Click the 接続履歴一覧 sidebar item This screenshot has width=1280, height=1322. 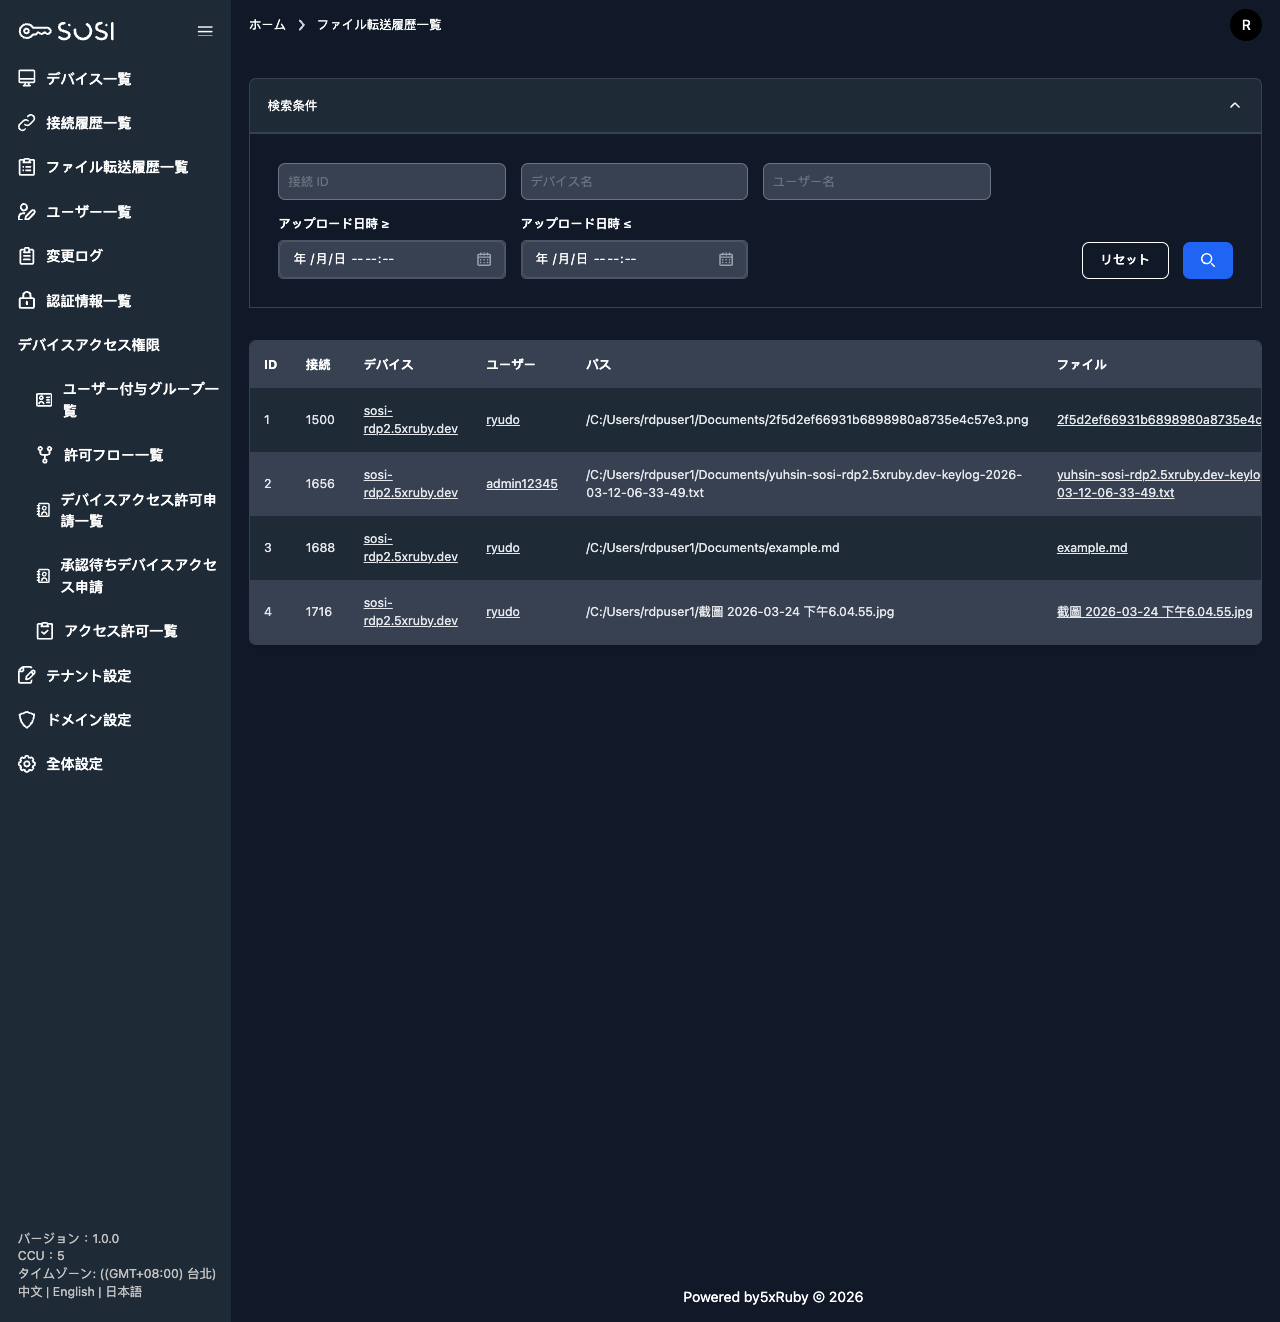coord(88,123)
